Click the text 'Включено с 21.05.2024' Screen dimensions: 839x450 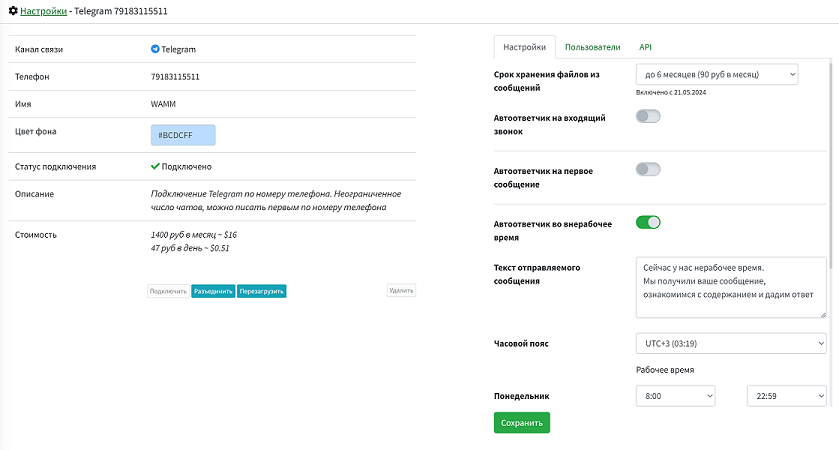click(671, 92)
